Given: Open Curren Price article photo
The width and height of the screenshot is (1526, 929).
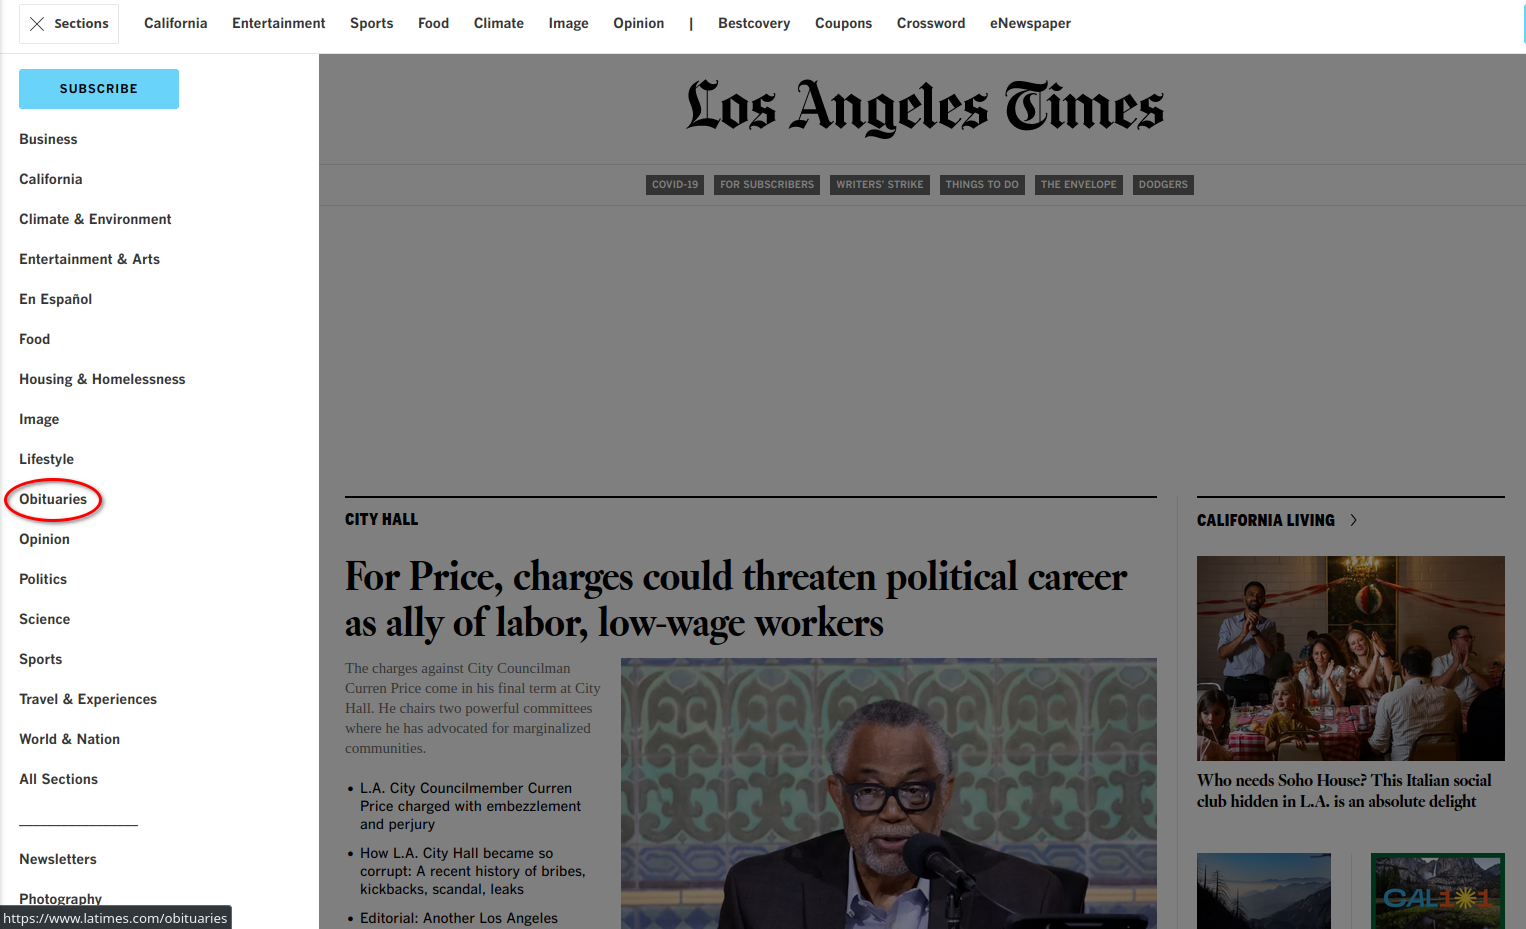Looking at the screenshot, I should [x=889, y=793].
